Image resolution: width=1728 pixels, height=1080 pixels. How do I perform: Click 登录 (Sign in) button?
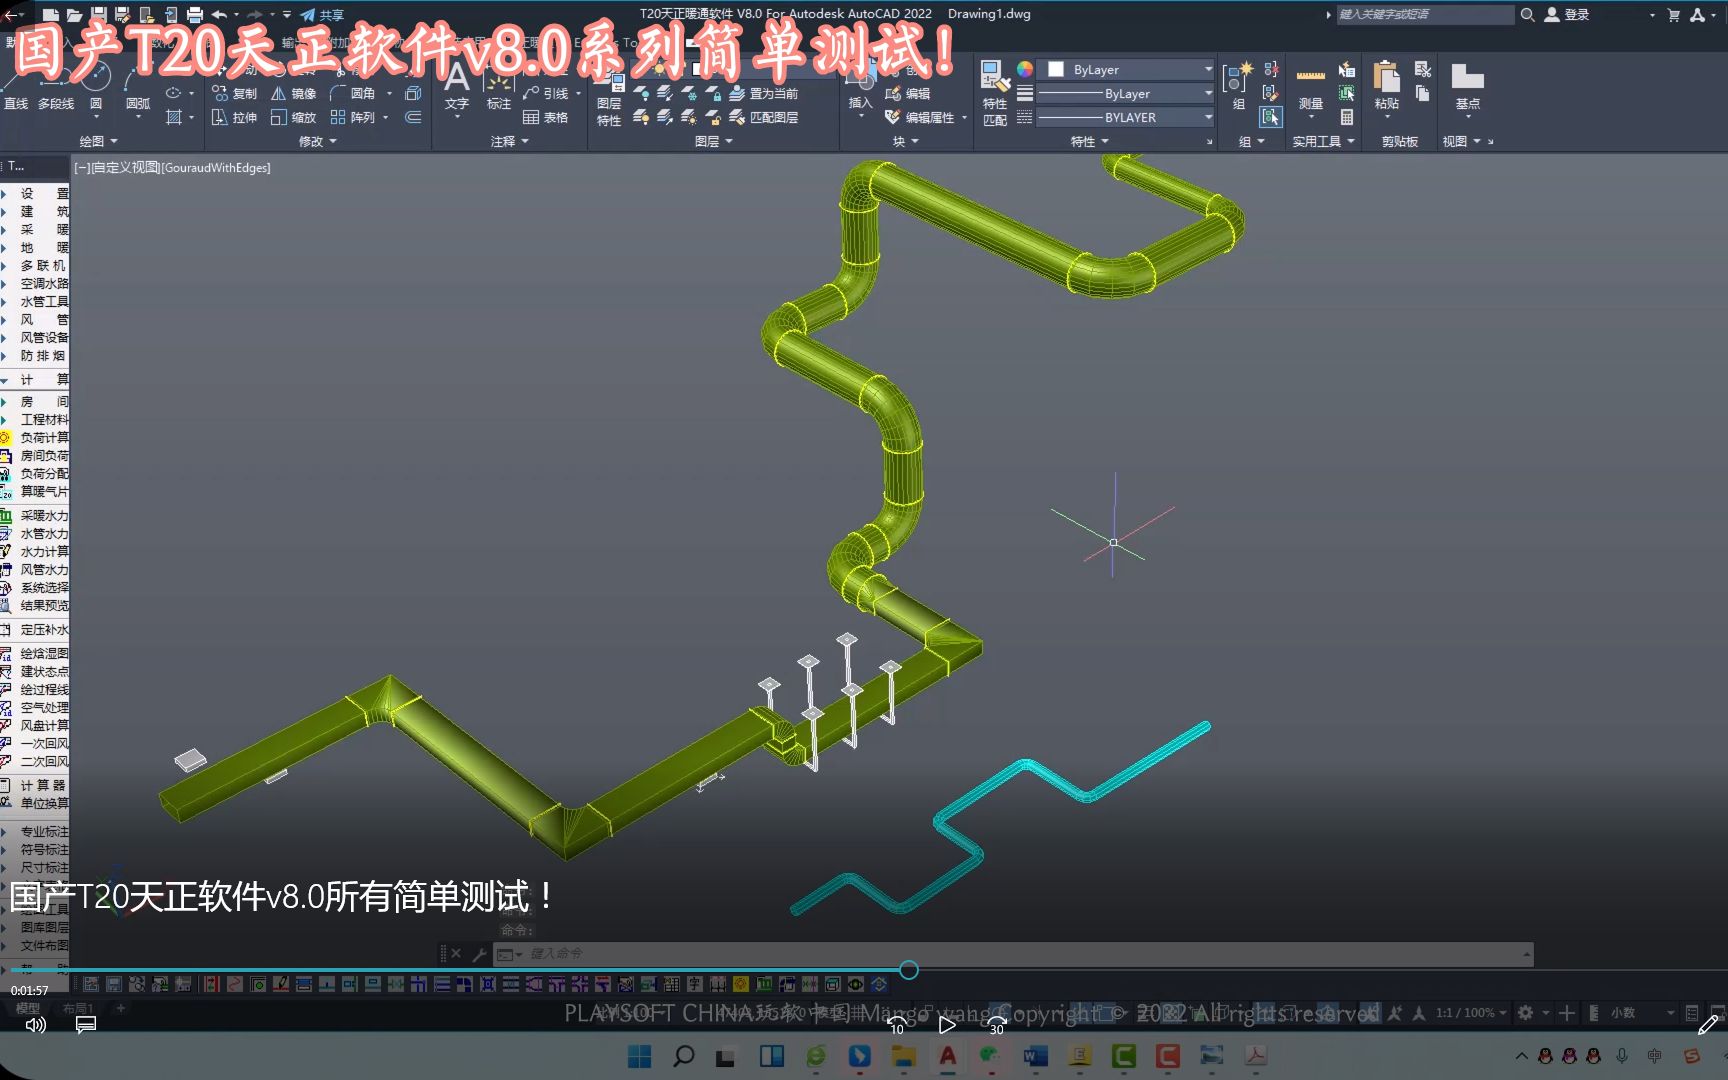(1567, 14)
